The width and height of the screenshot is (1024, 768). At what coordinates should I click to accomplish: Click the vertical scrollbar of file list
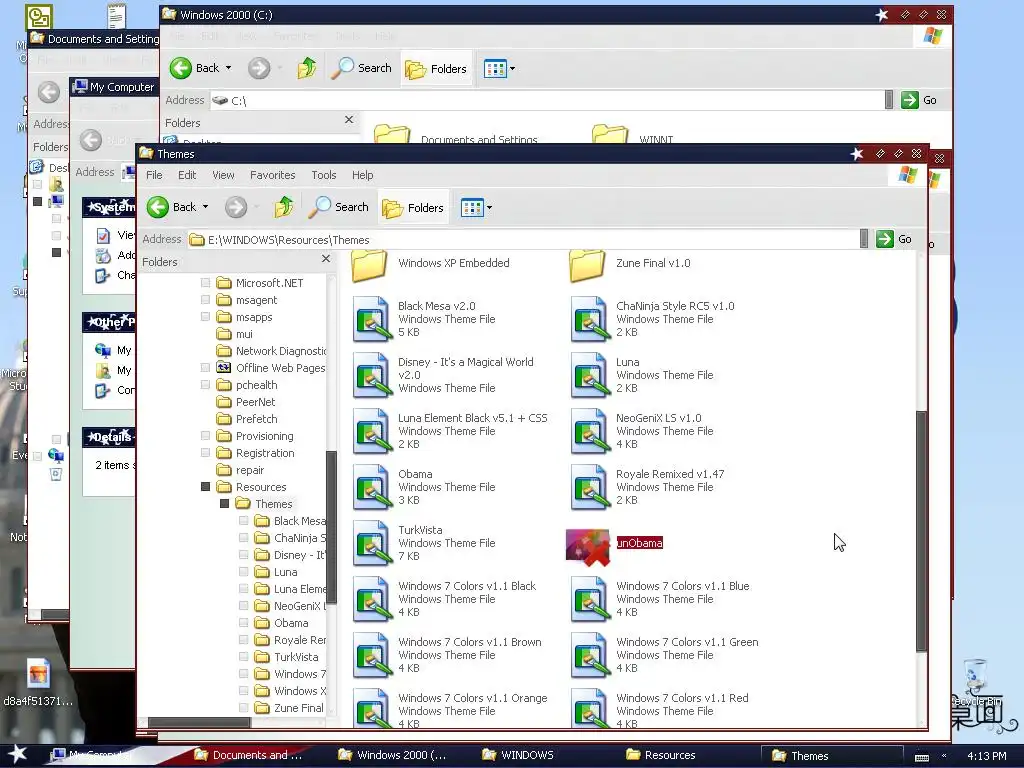click(921, 531)
